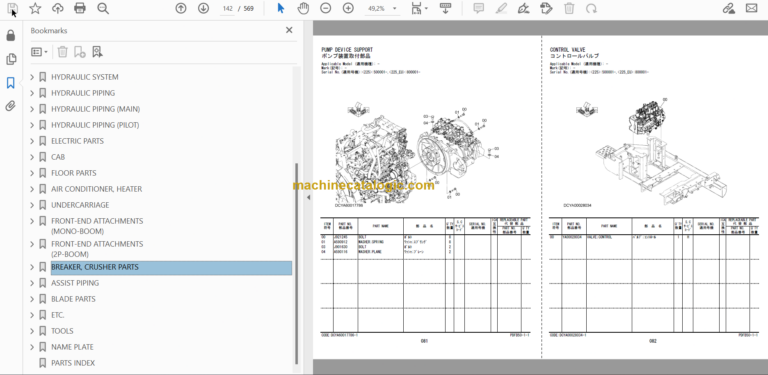Expand HYDRAULIC PIPING (PILOT) bookmark
768x375 pixels.
click(x=32, y=125)
